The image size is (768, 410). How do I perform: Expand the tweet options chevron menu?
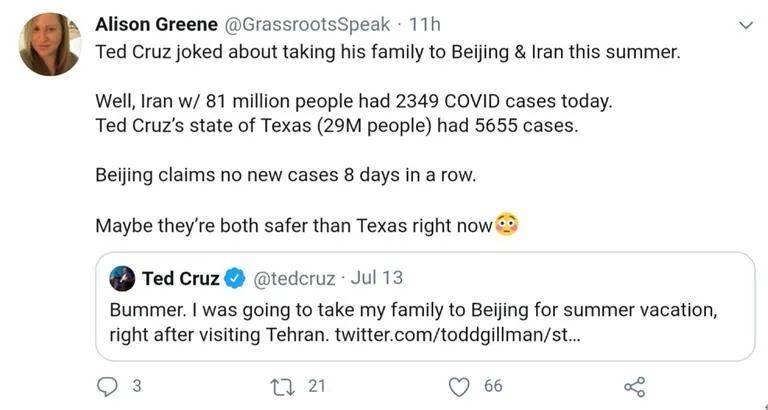(x=745, y=24)
